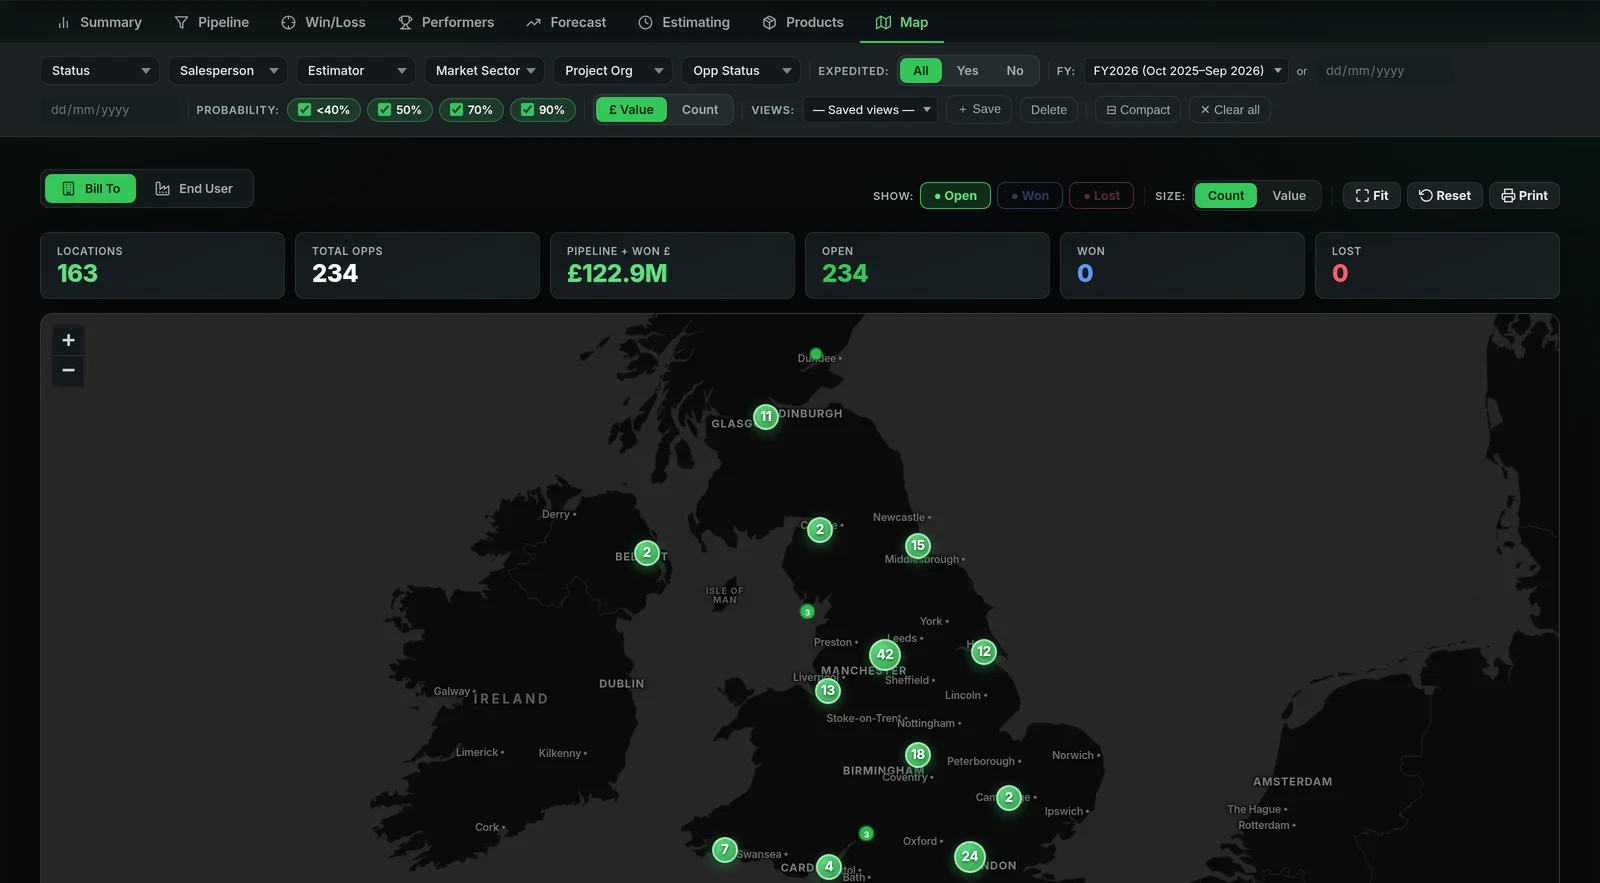Click the Manchester cluster marker showing 42
This screenshot has height=883, width=1600.
pyautogui.click(x=885, y=655)
